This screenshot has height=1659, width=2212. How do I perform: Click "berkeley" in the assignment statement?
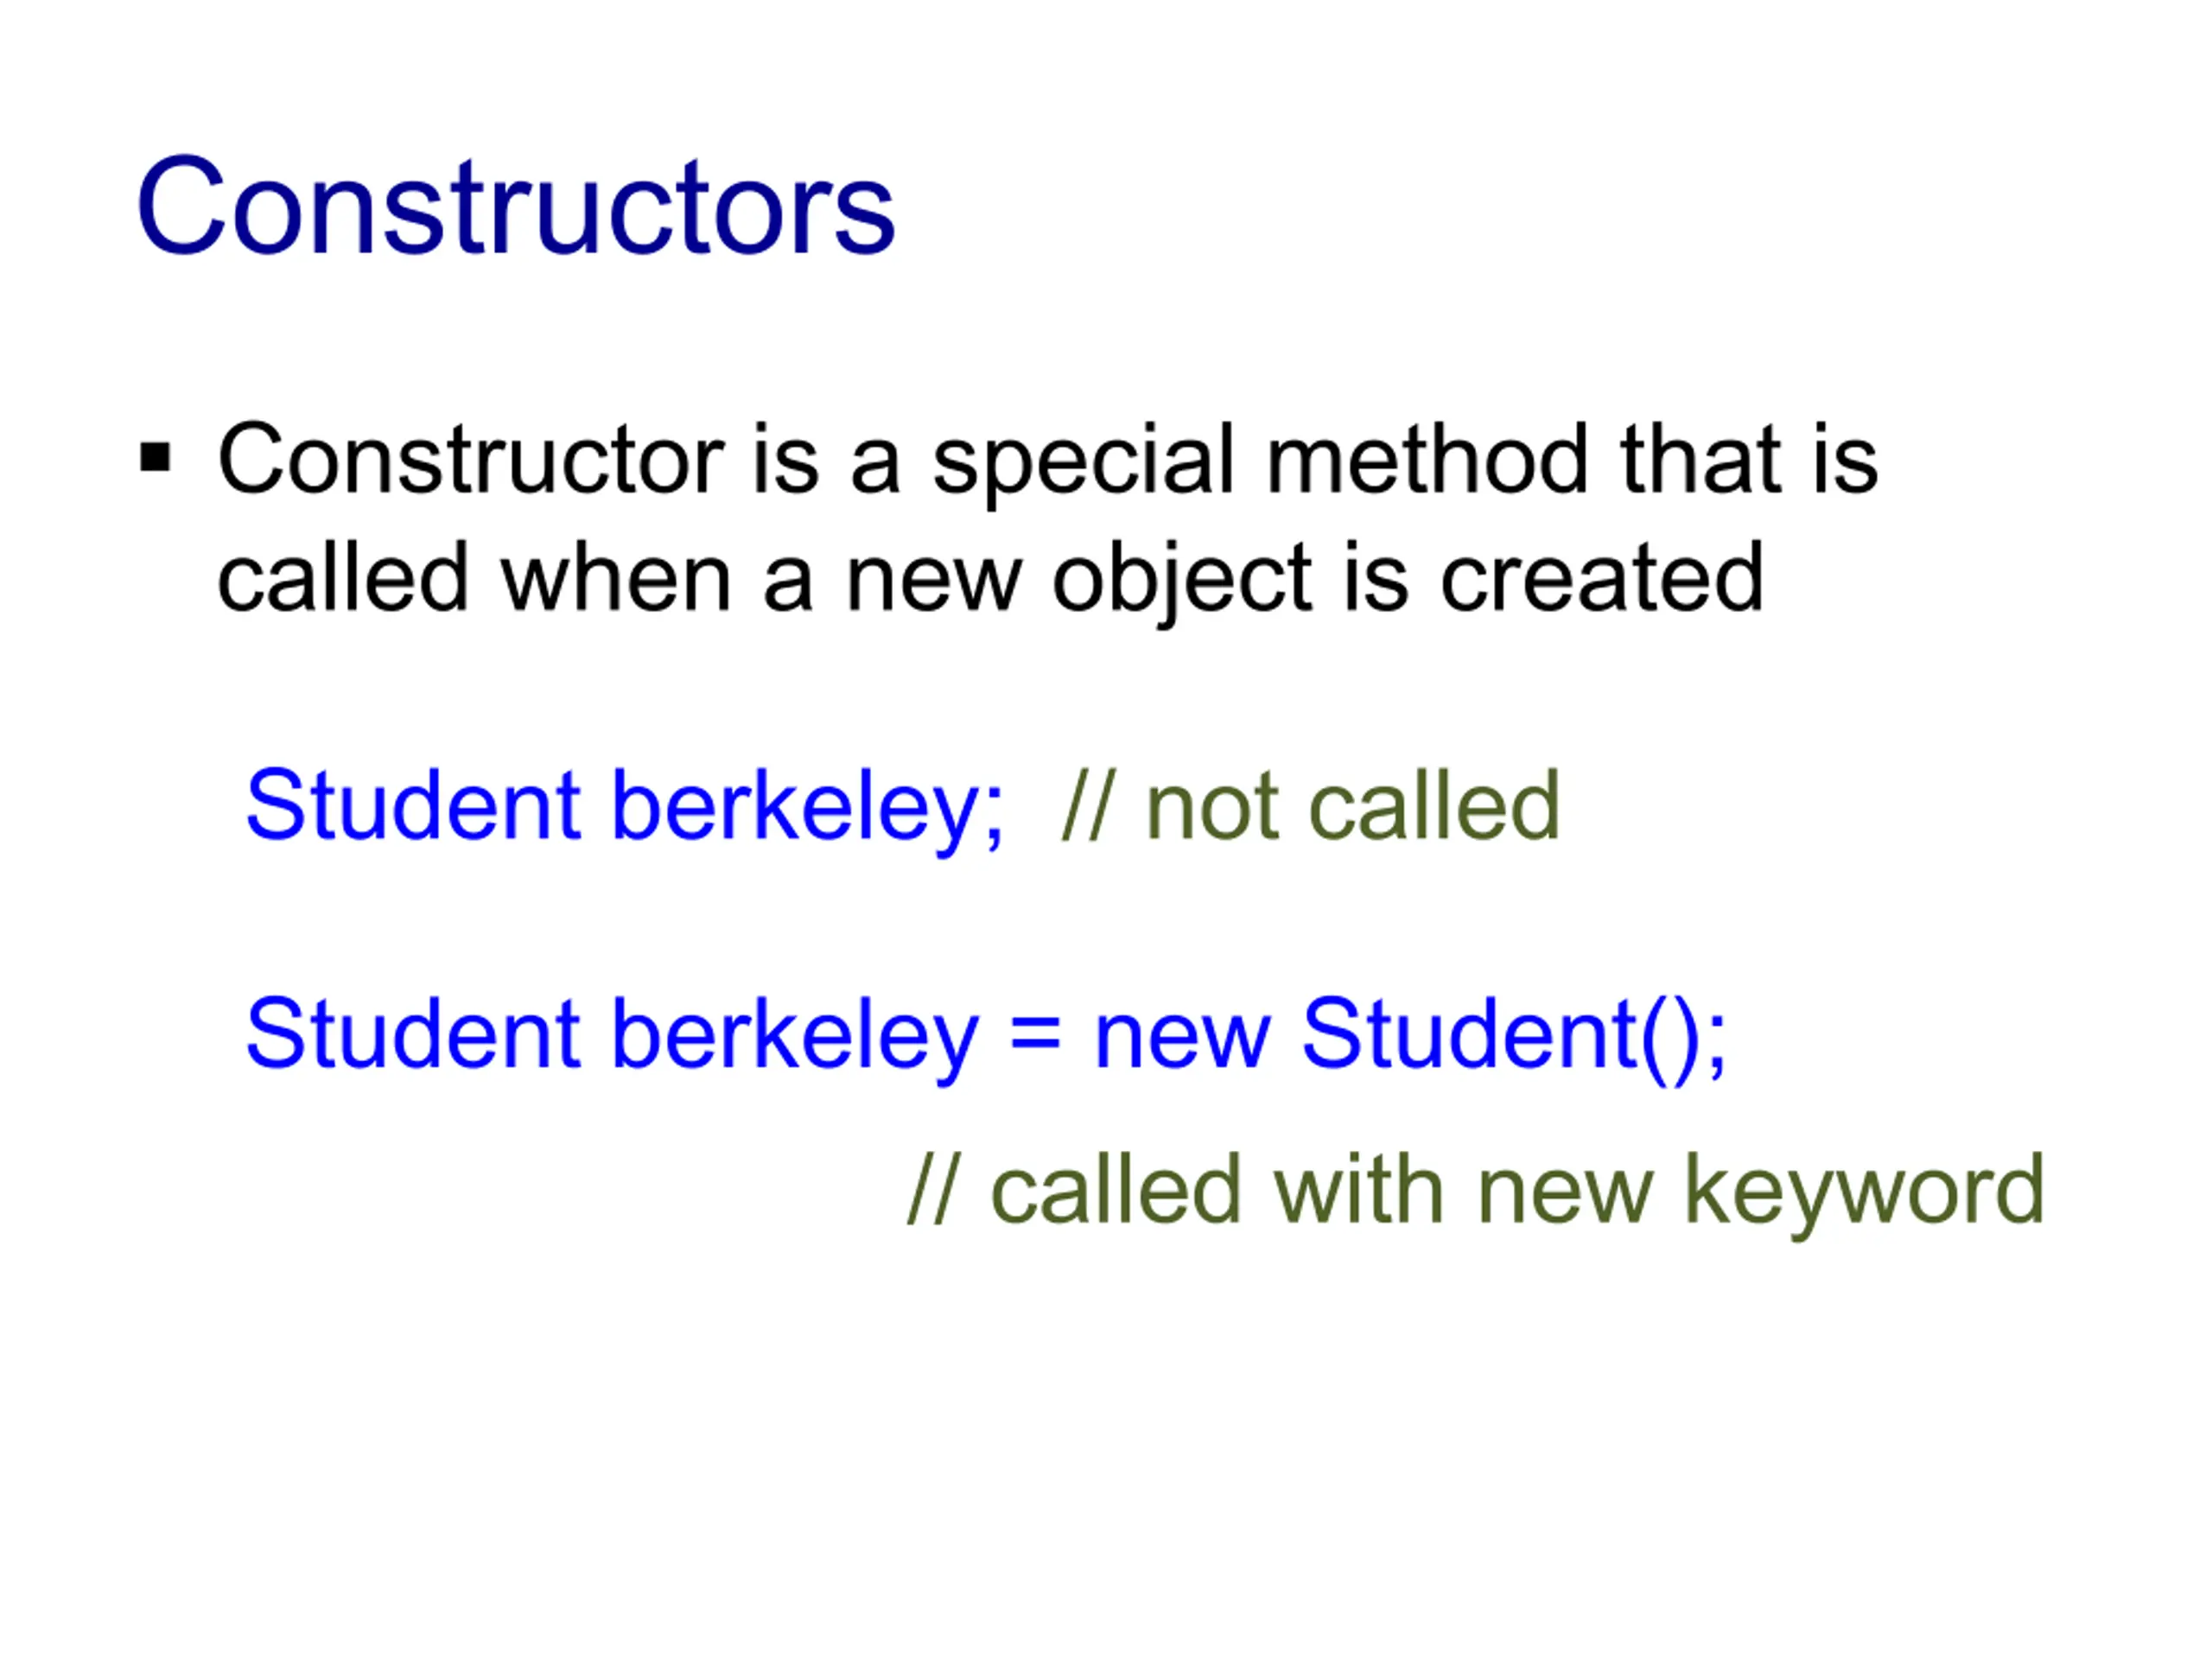tap(795, 1036)
